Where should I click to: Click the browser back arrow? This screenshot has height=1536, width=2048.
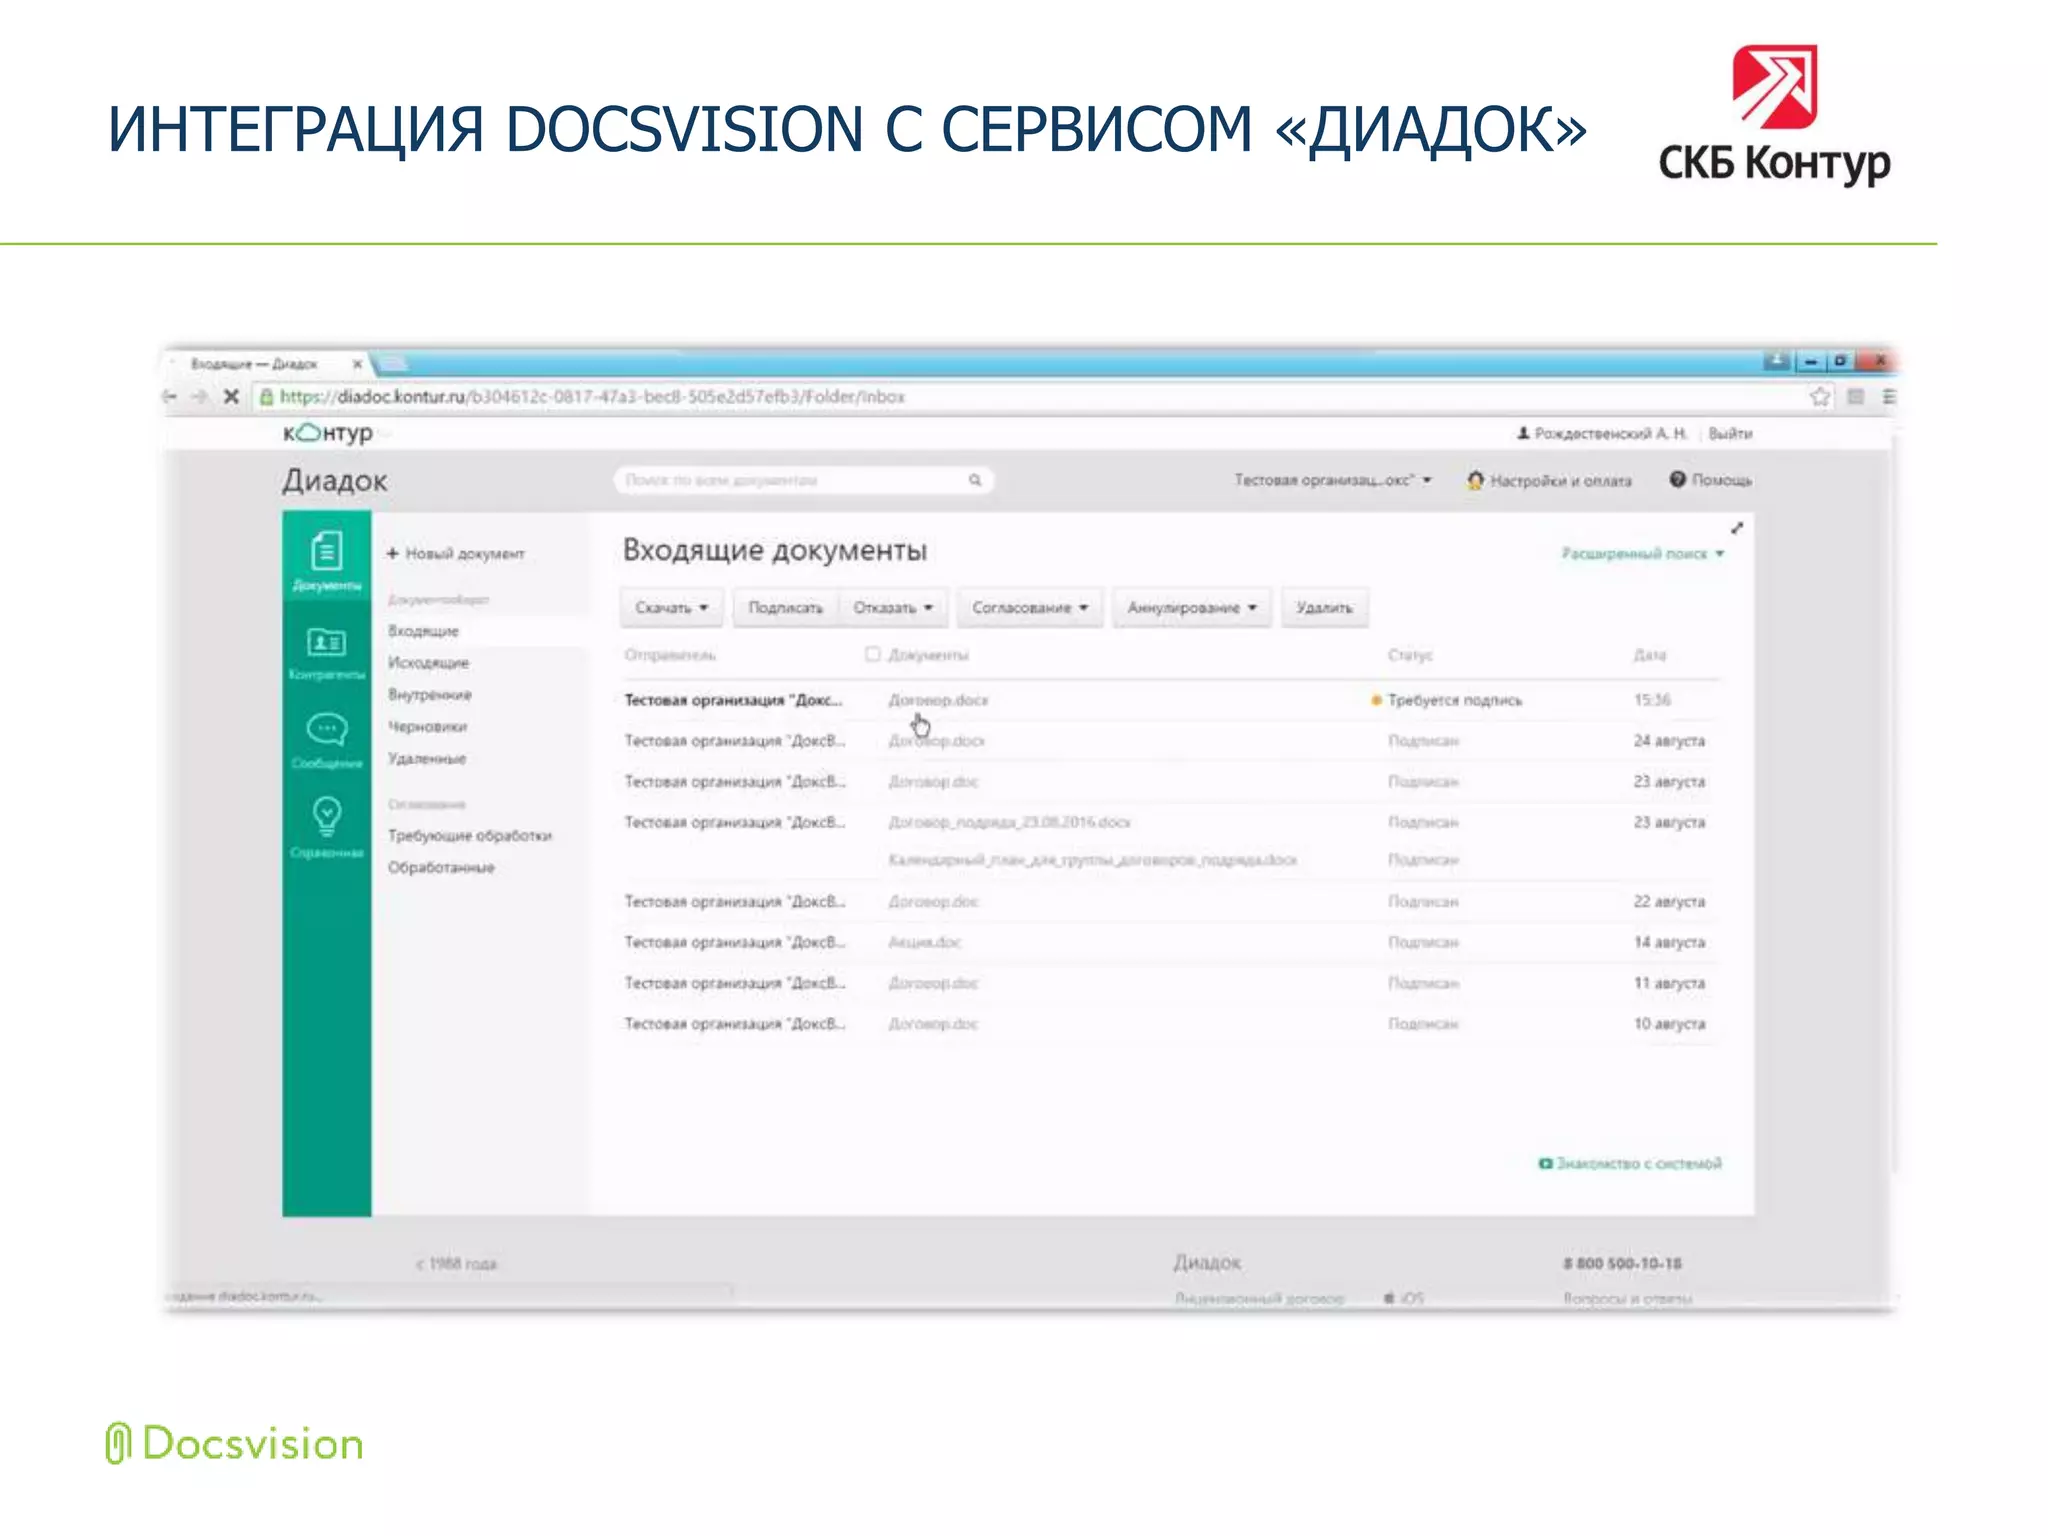[x=170, y=396]
